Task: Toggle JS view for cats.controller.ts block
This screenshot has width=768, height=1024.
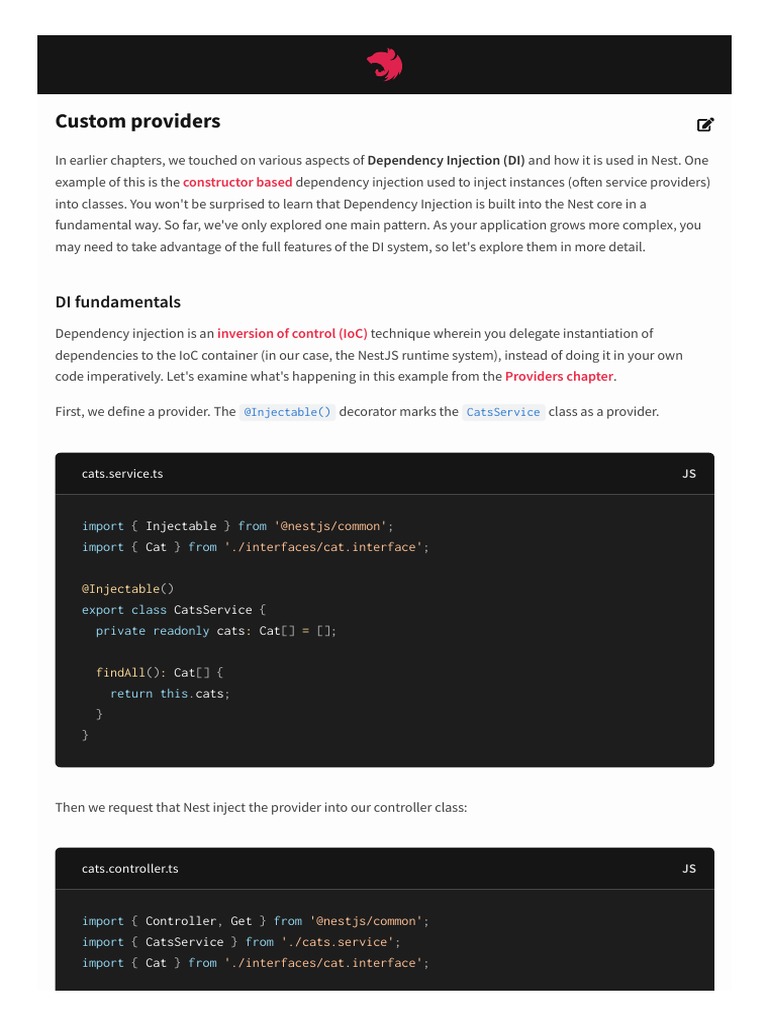Action: 689,869
